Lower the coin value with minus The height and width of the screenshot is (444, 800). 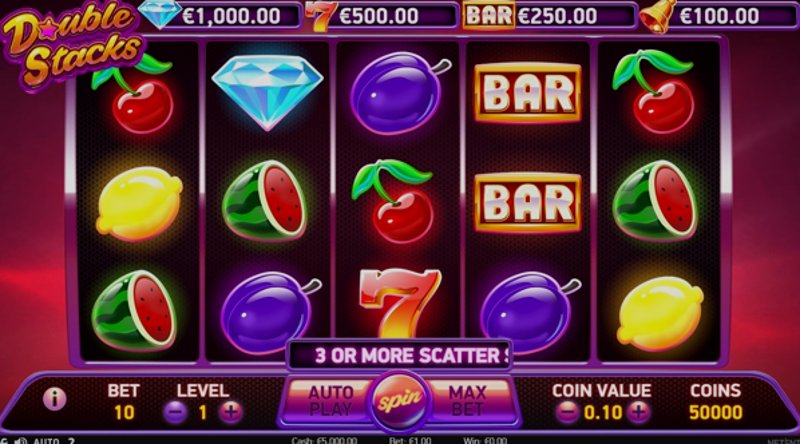566,411
